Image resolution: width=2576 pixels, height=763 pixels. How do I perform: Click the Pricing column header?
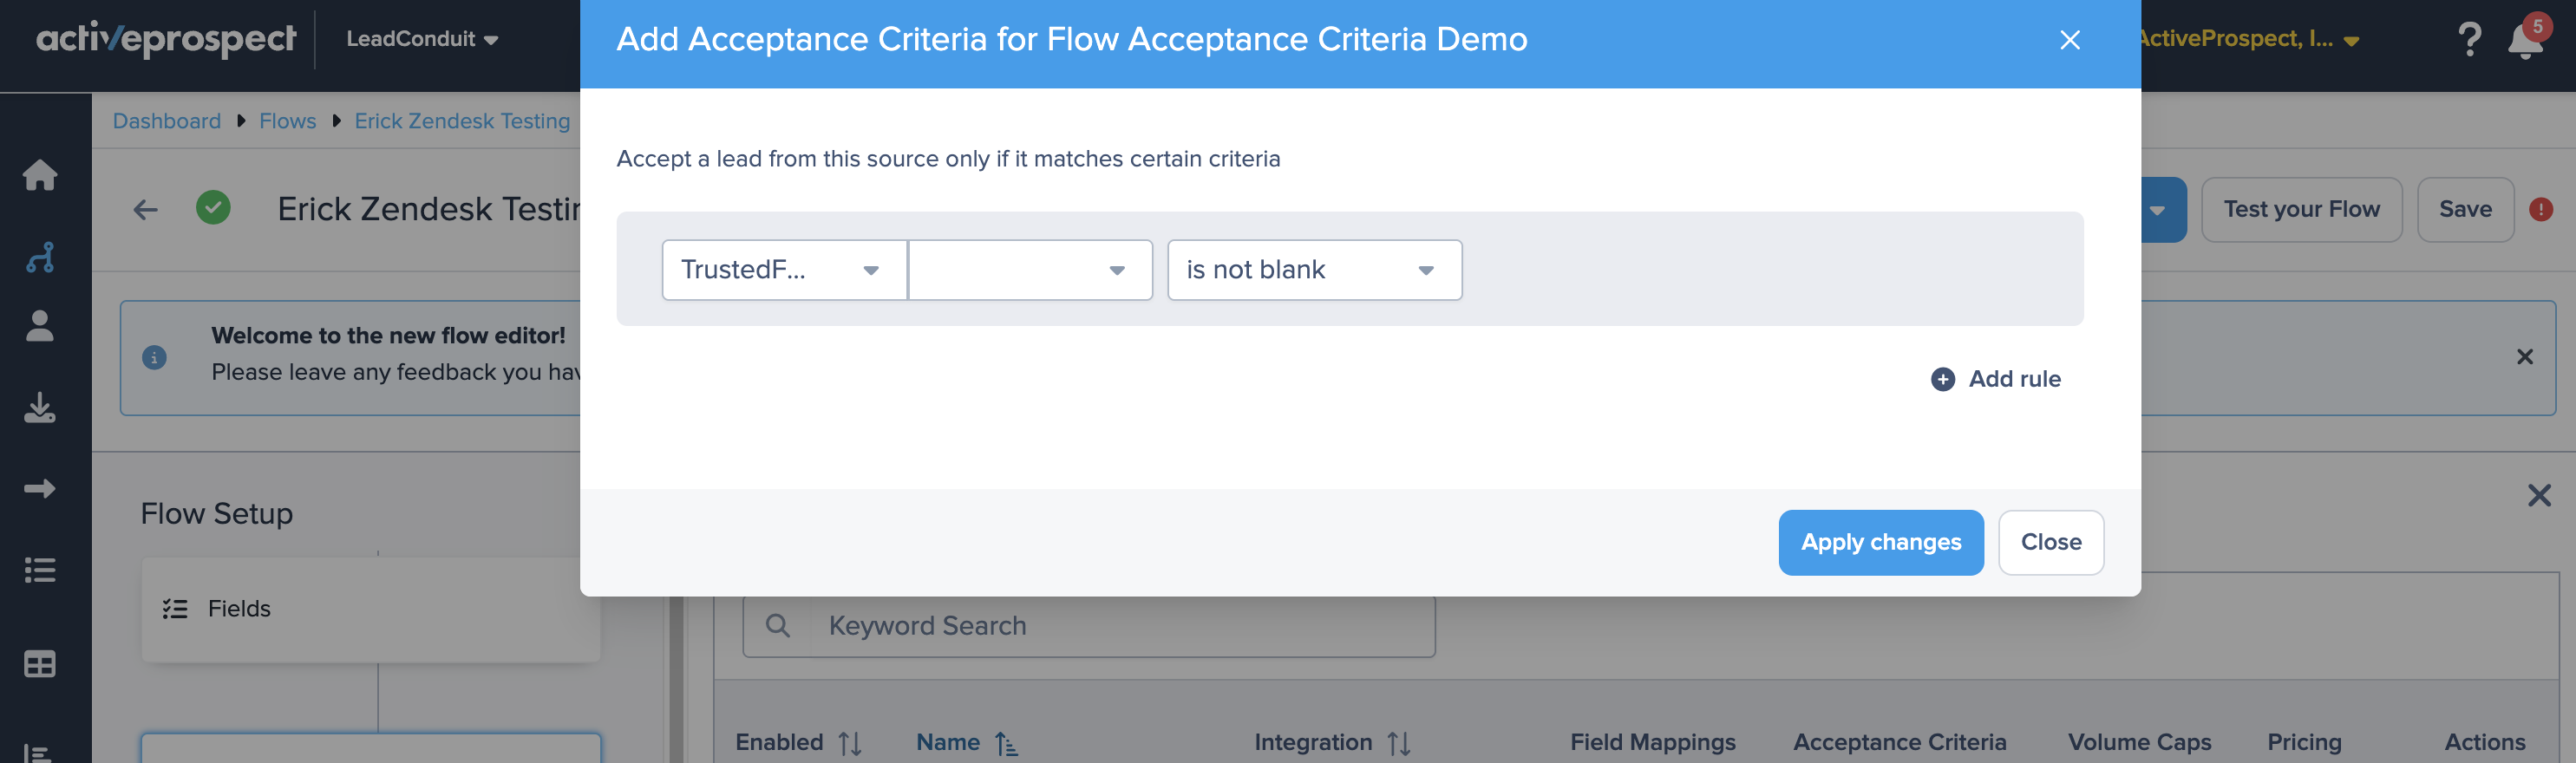tap(2304, 742)
